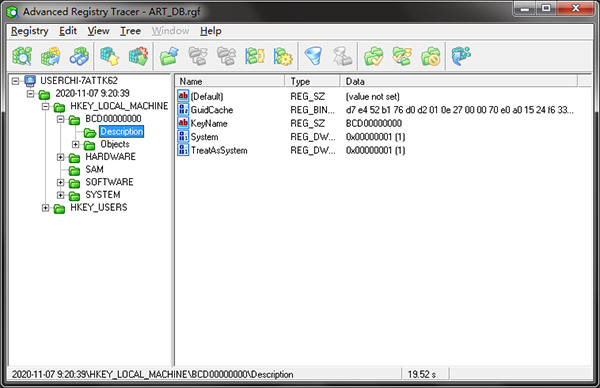Click the USERCHI-7ATTK62 computer icon
The image size is (600, 388).
30,81
